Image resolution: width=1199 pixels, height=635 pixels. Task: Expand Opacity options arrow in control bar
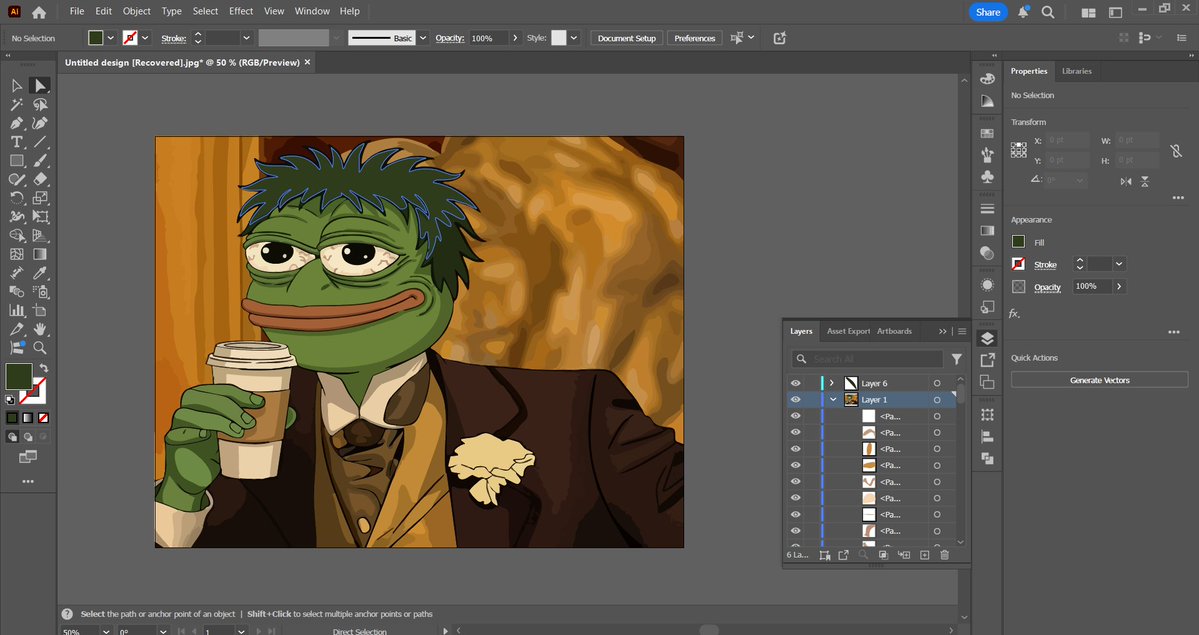[515, 37]
